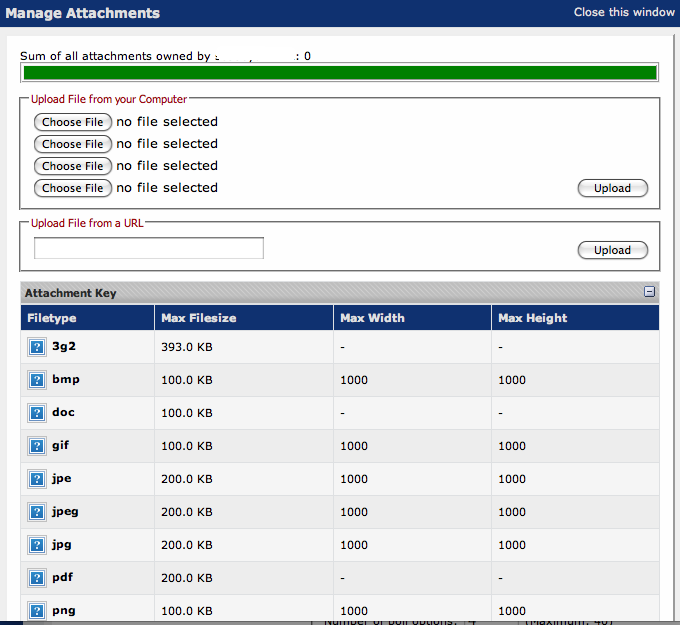Click the Attachment Key title
The height and width of the screenshot is (625, 680).
71,293
